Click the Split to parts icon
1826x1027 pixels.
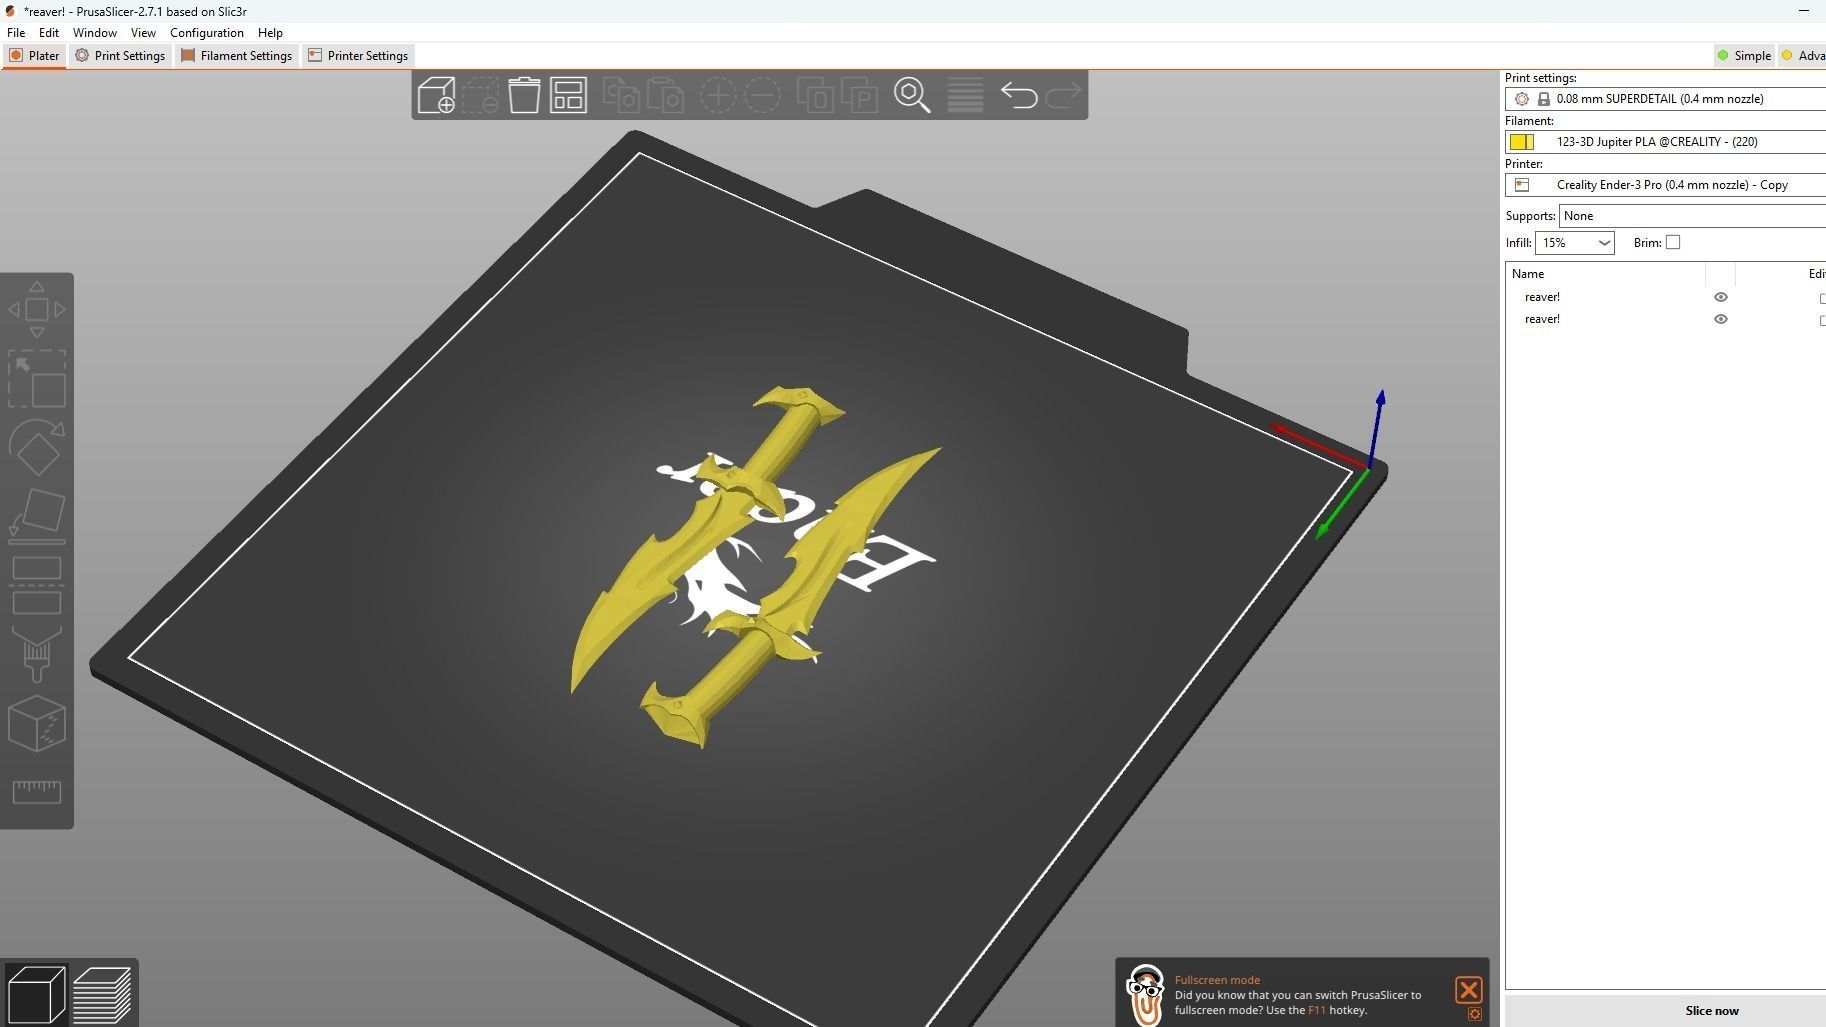859,95
